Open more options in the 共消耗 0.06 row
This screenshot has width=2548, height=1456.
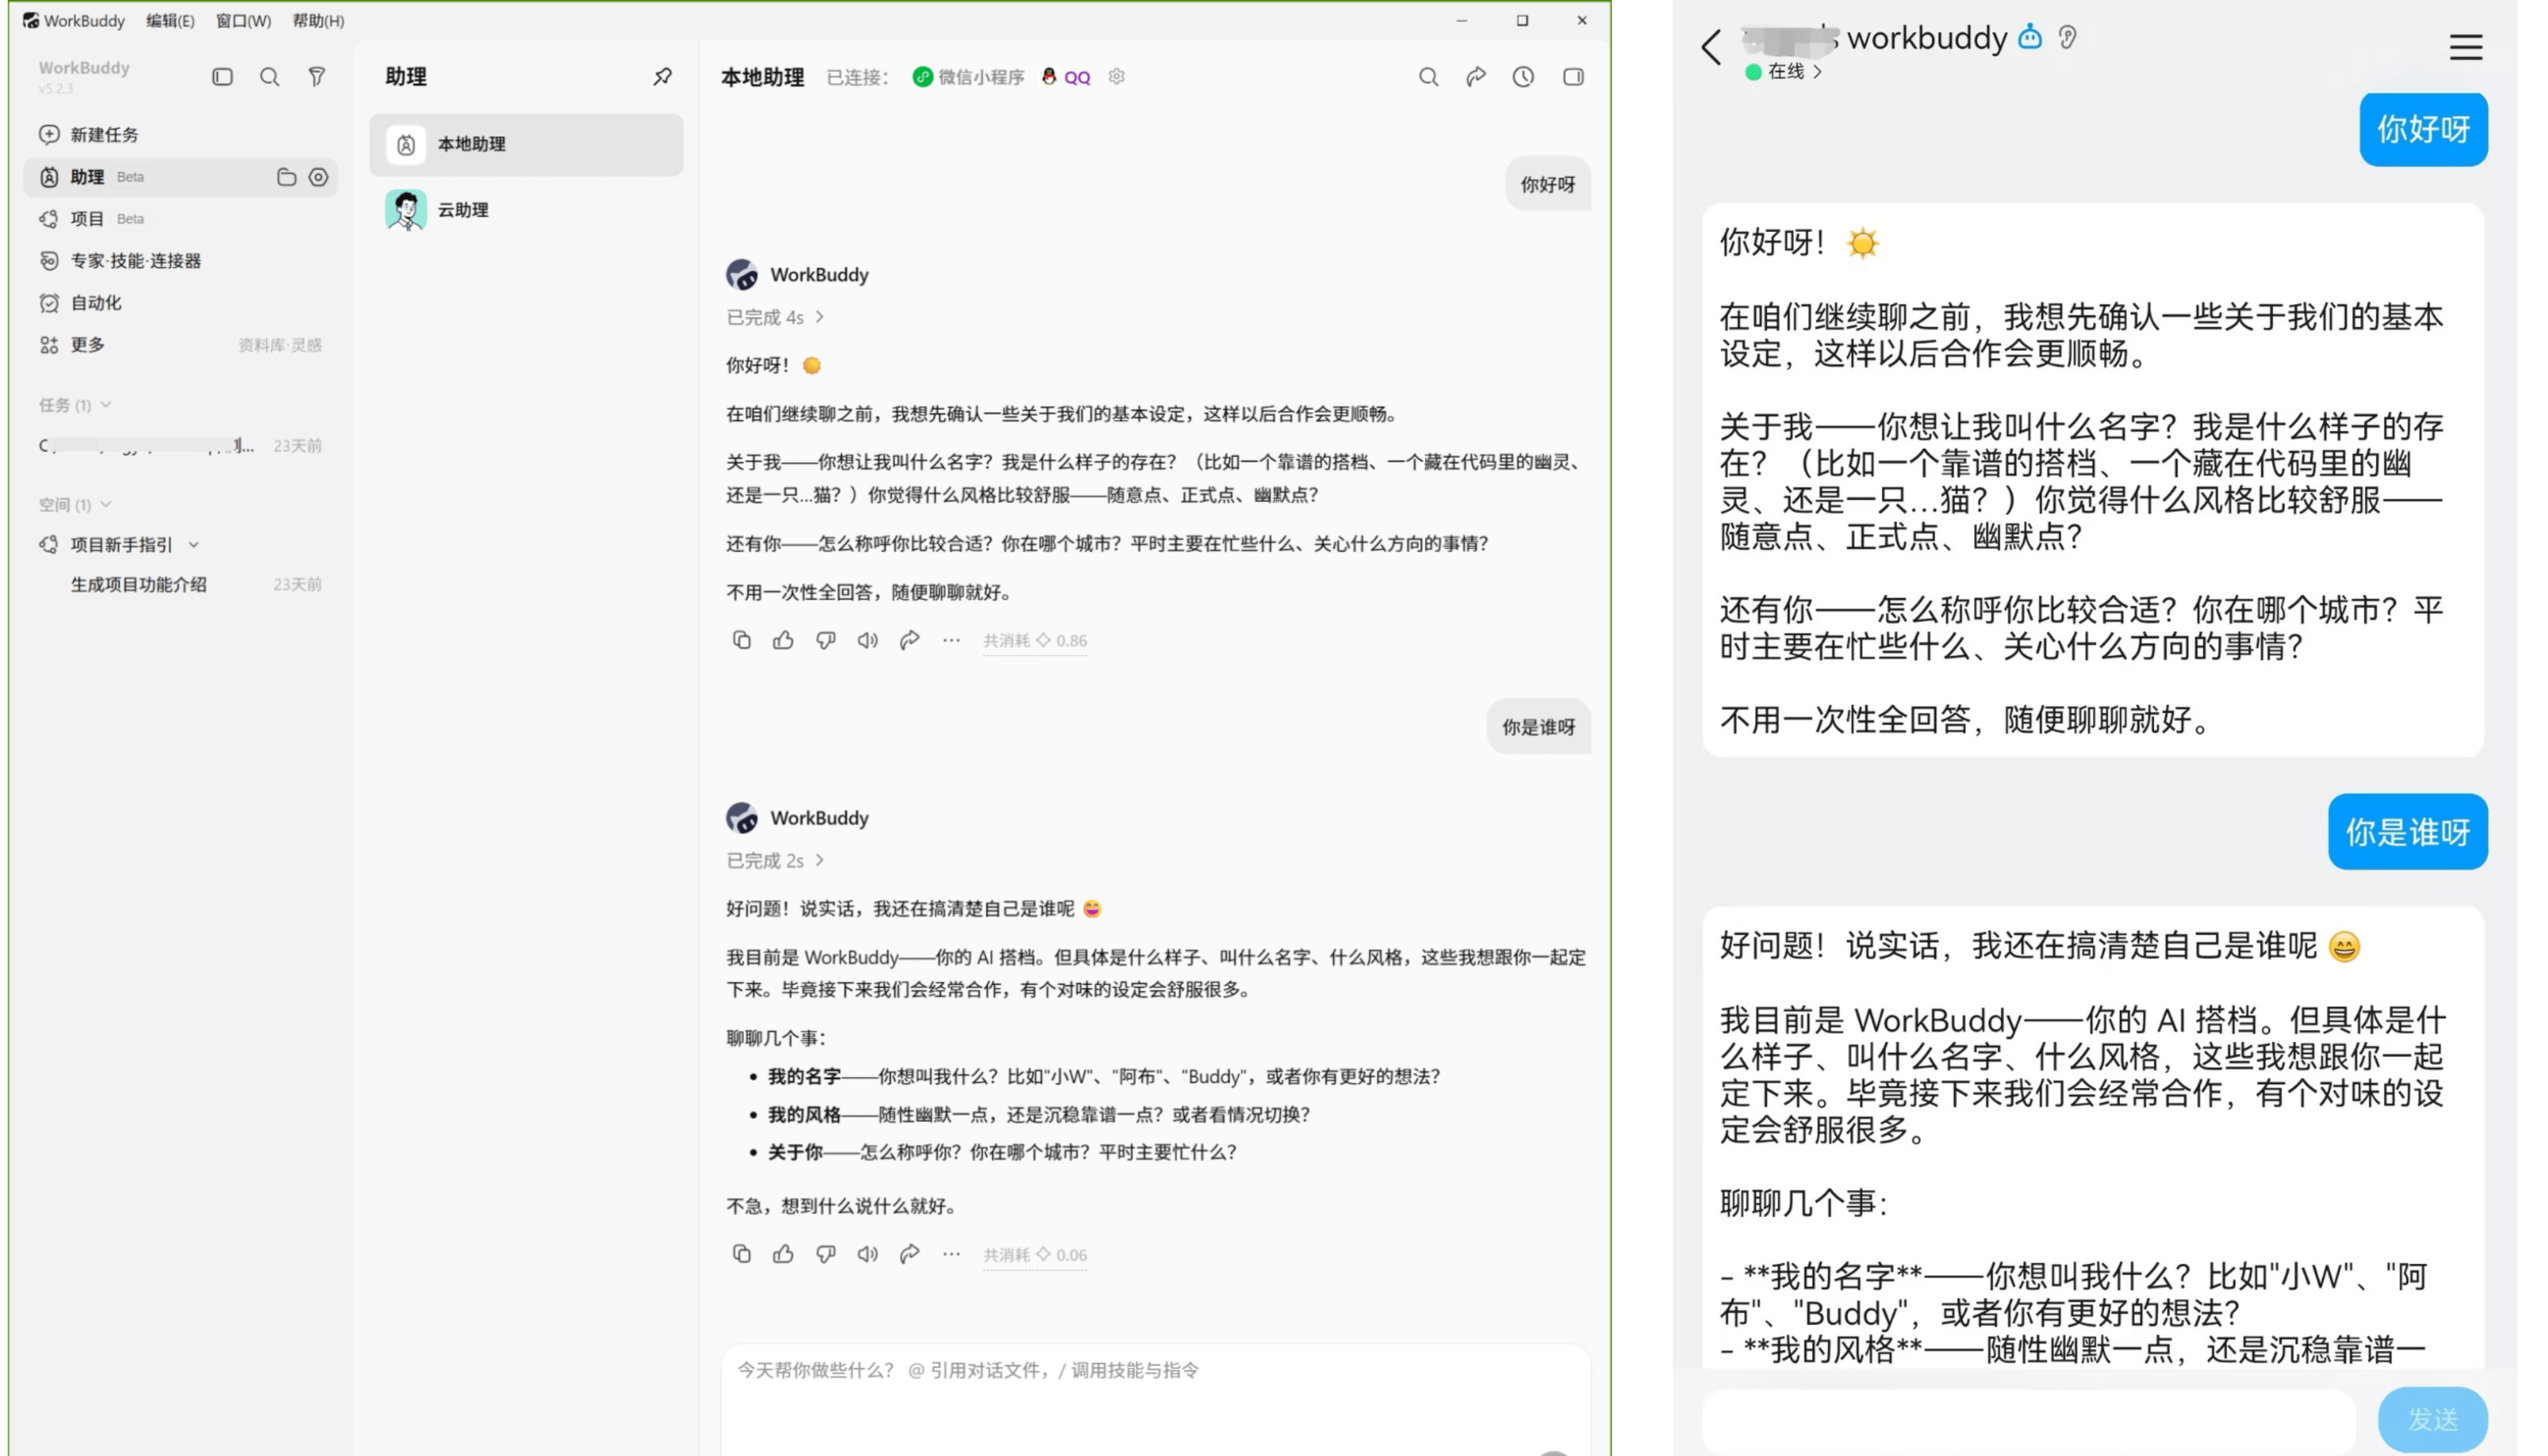click(951, 1254)
